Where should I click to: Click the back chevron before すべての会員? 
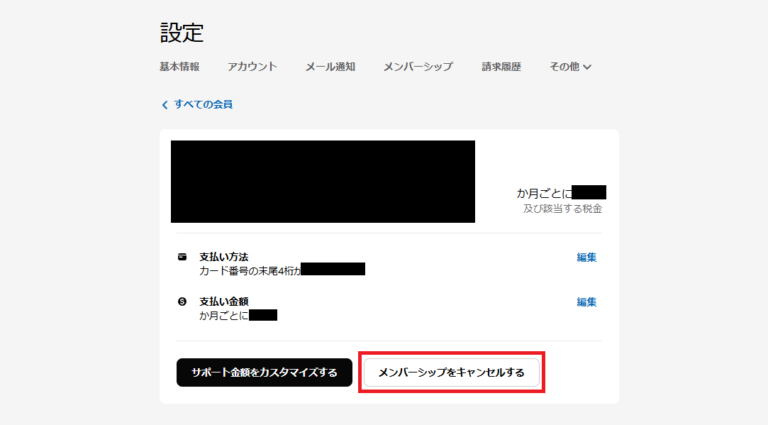165,104
